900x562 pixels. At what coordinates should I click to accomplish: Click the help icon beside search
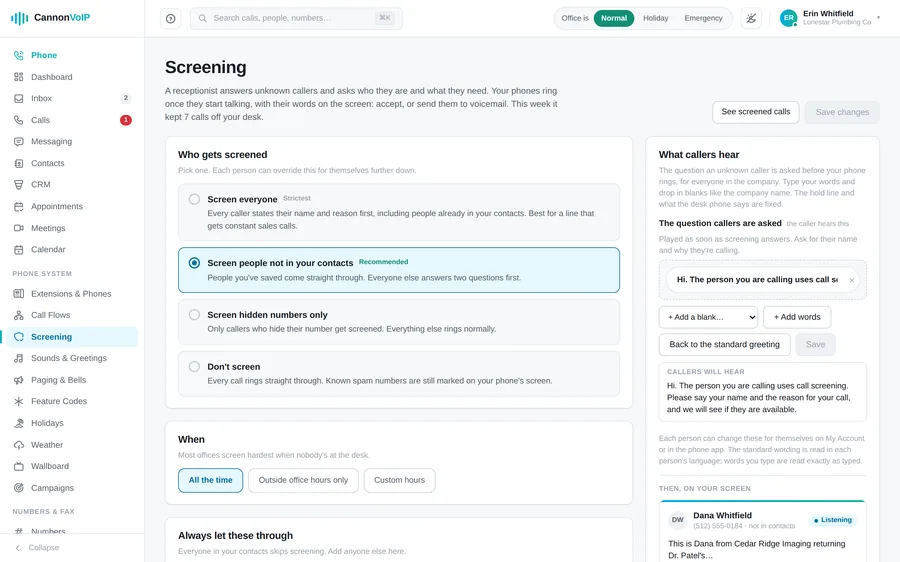[170, 18]
